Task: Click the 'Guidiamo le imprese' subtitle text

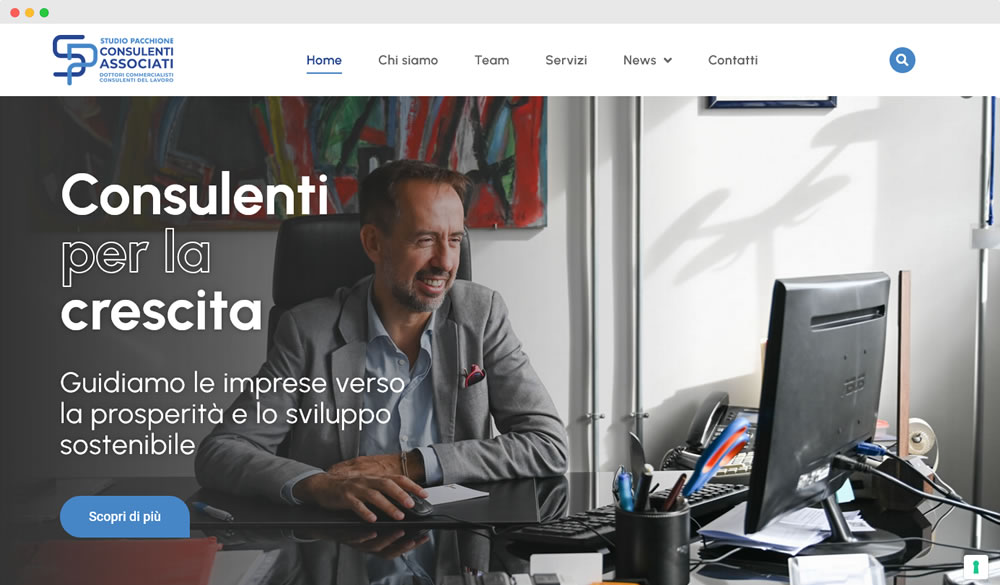Action: (x=232, y=413)
